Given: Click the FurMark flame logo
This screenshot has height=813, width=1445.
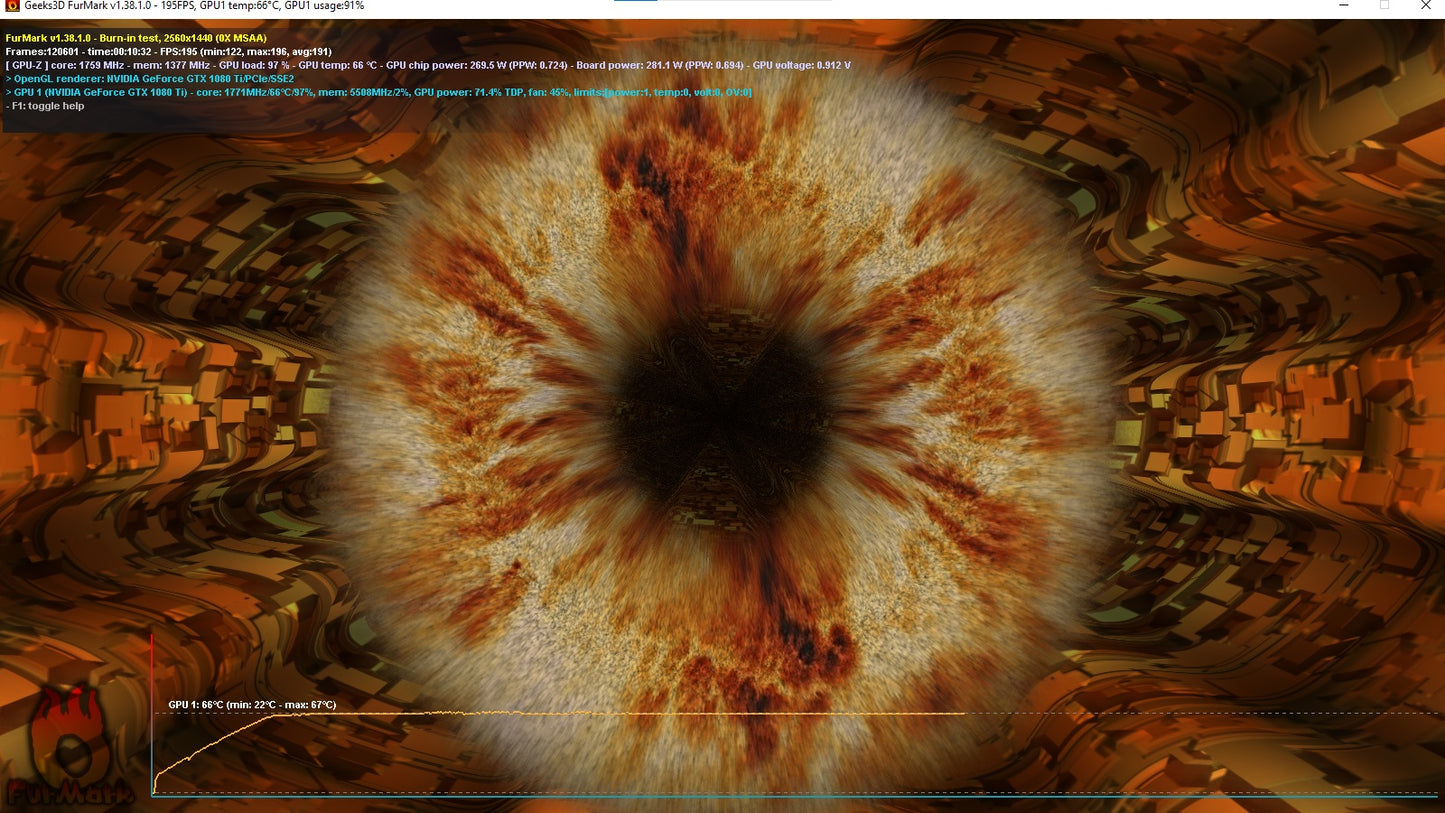Looking at the screenshot, I should (x=70, y=745).
